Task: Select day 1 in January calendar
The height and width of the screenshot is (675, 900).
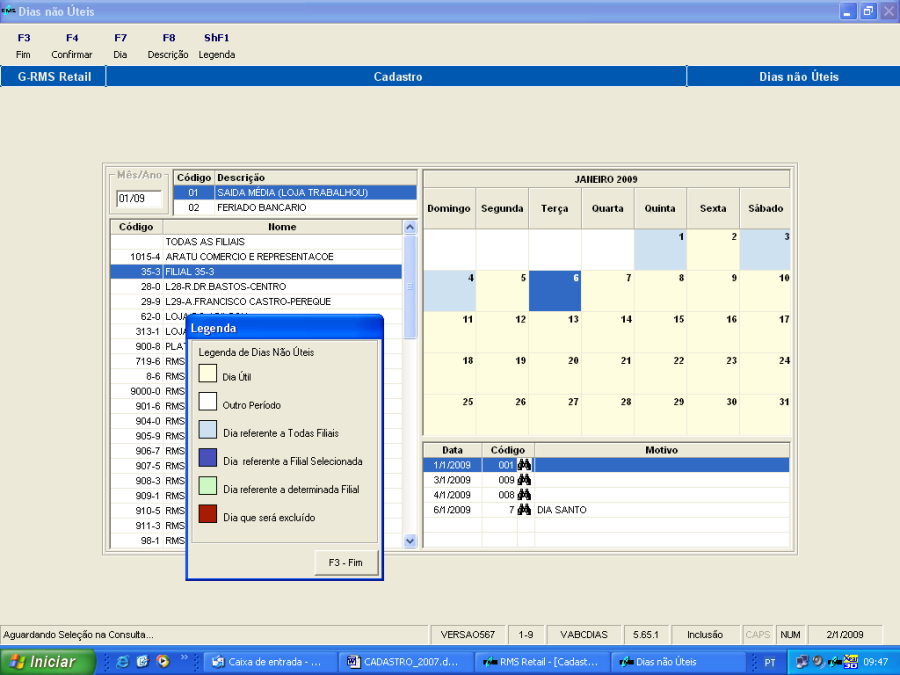Action: click(660, 250)
